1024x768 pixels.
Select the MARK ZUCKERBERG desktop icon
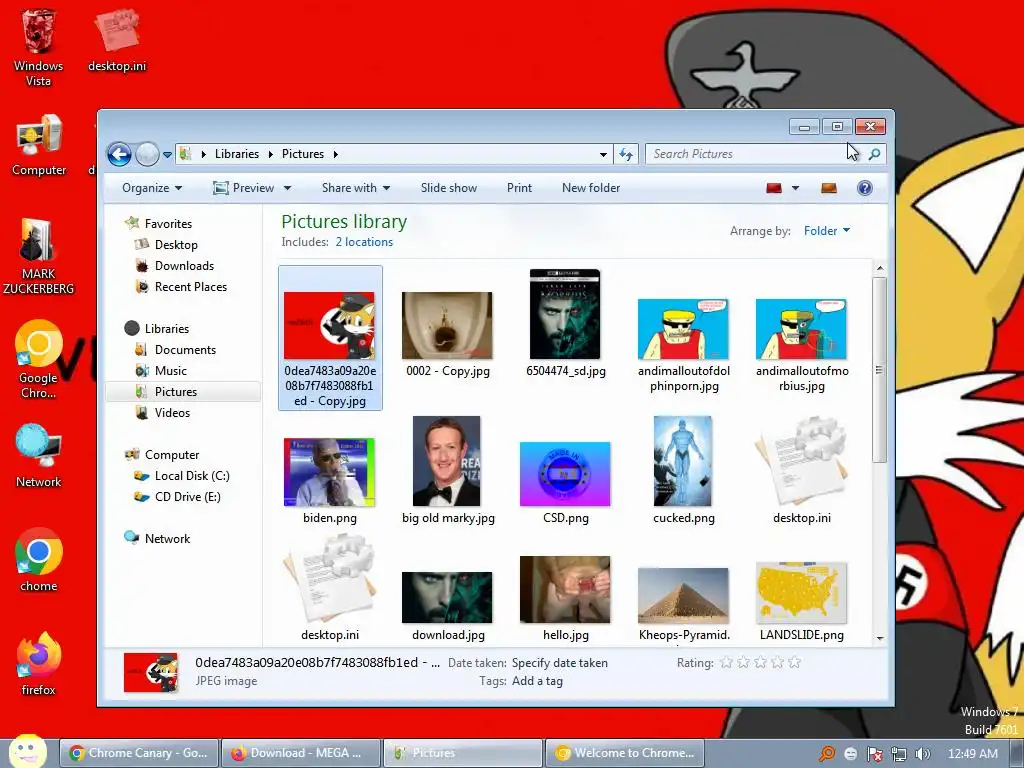click(x=38, y=256)
